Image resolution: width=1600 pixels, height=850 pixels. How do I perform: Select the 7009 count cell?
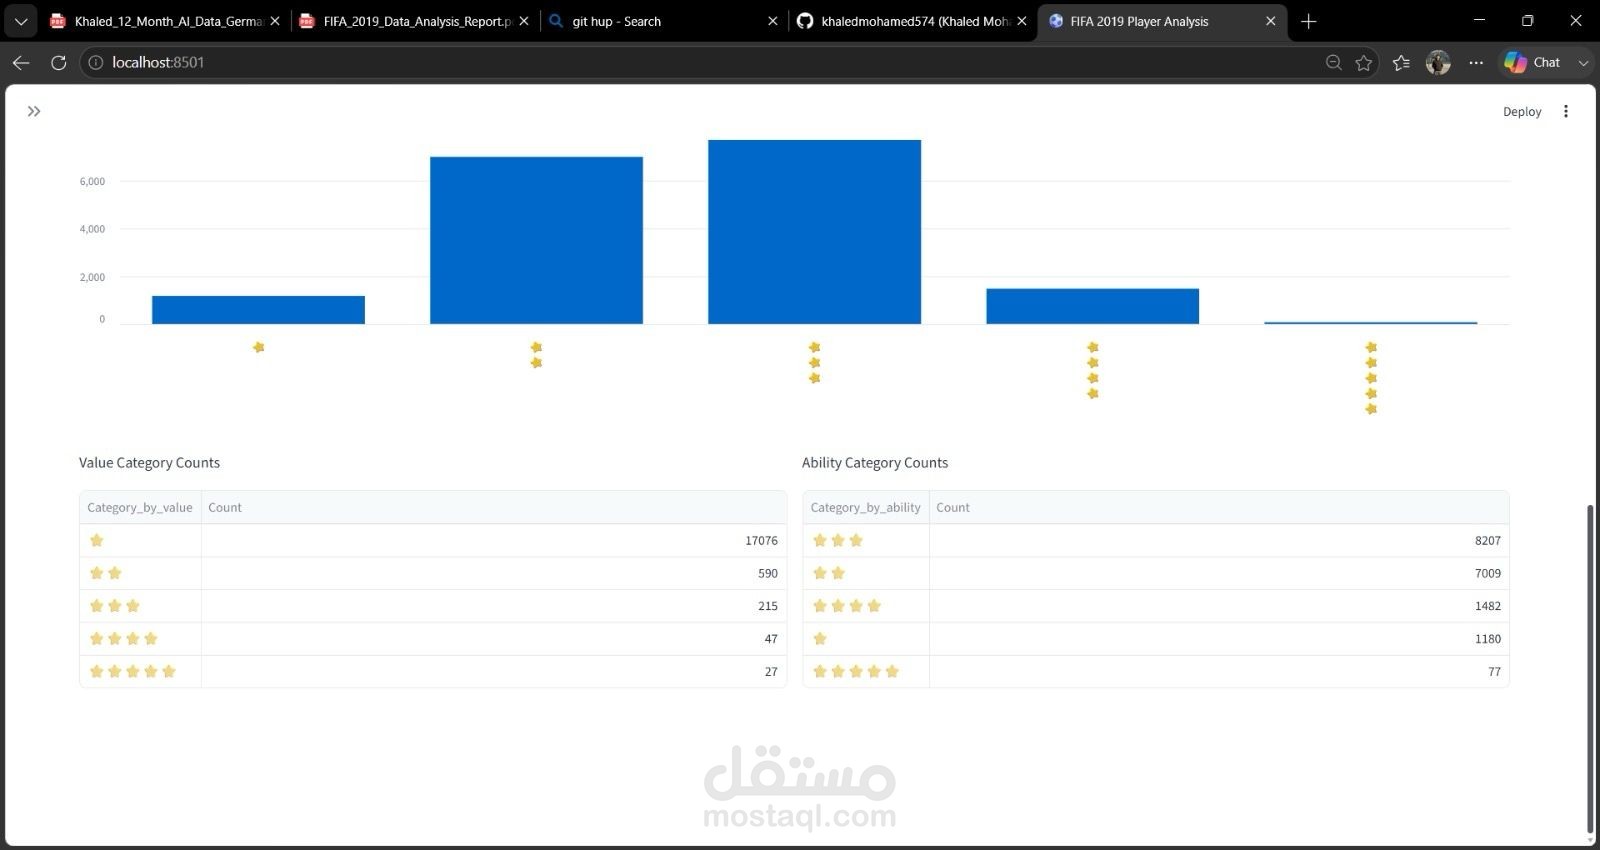pos(1219,573)
